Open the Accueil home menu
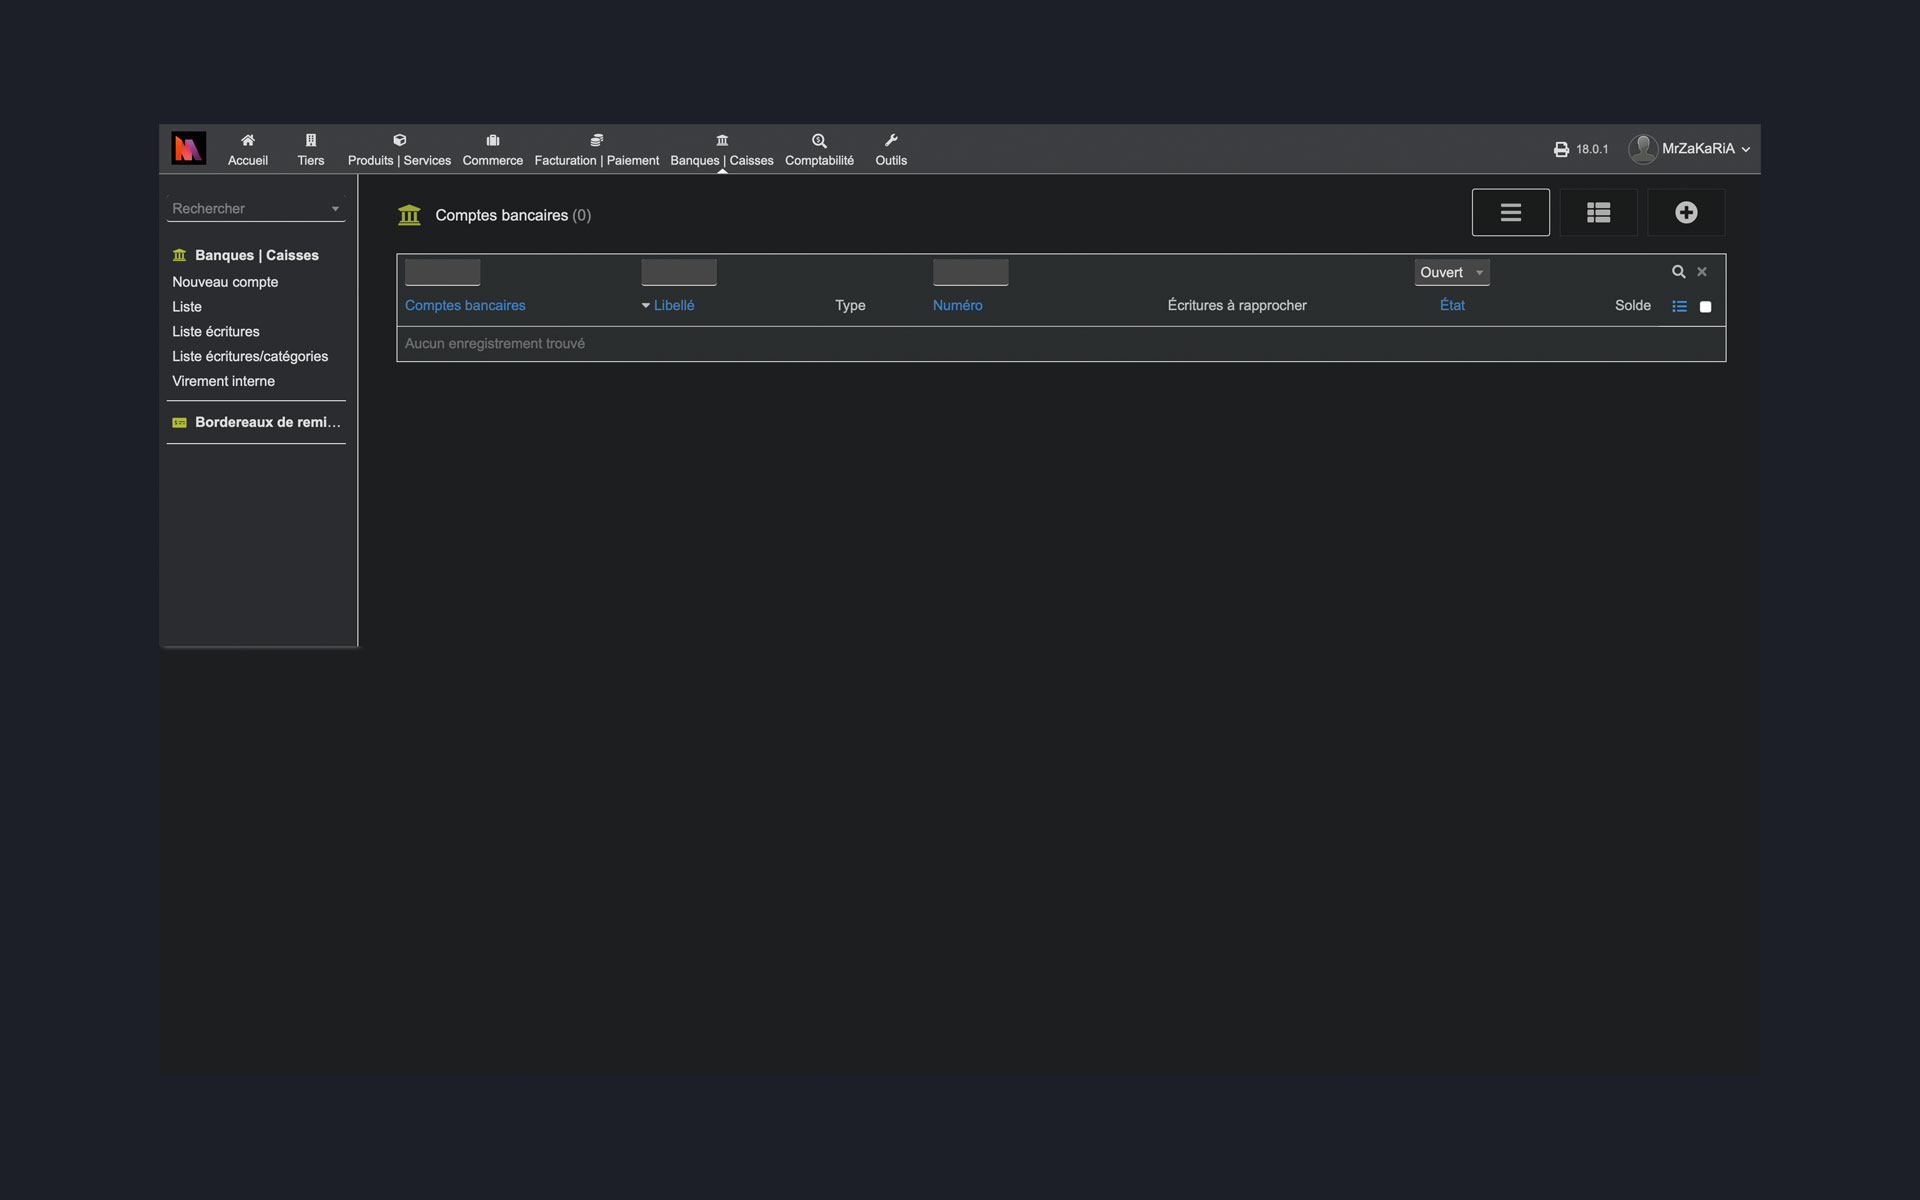The width and height of the screenshot is (1920, 1200). coord(247,149)
